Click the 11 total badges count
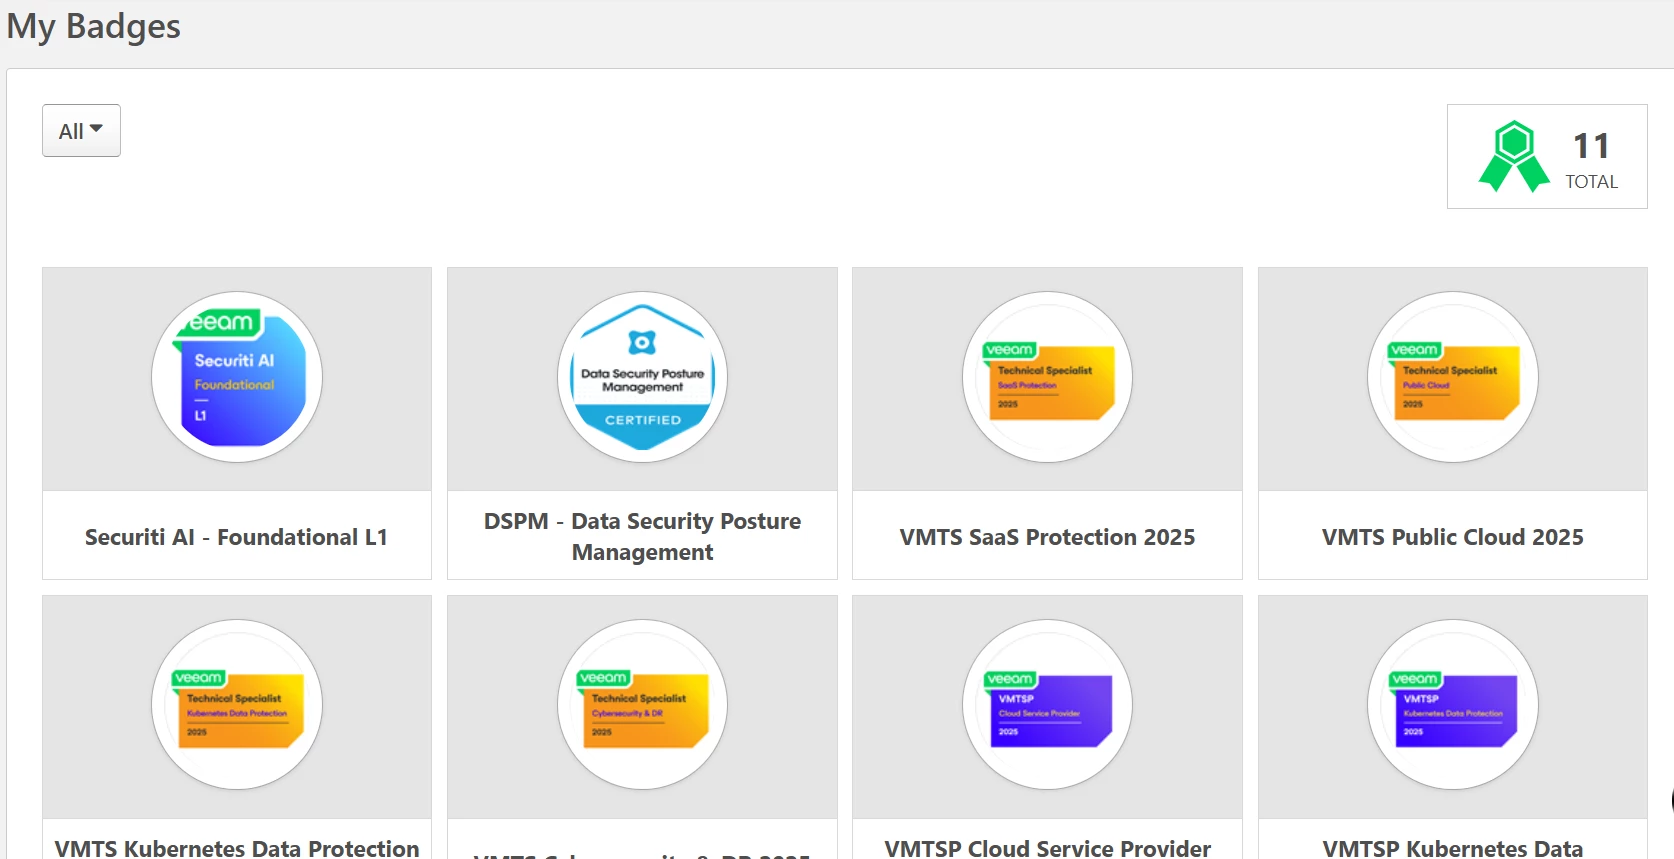 [1591, 146]
